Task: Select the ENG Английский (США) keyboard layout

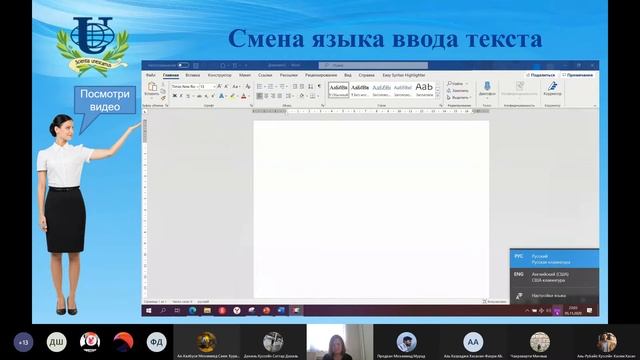Action: pos(554,278)
